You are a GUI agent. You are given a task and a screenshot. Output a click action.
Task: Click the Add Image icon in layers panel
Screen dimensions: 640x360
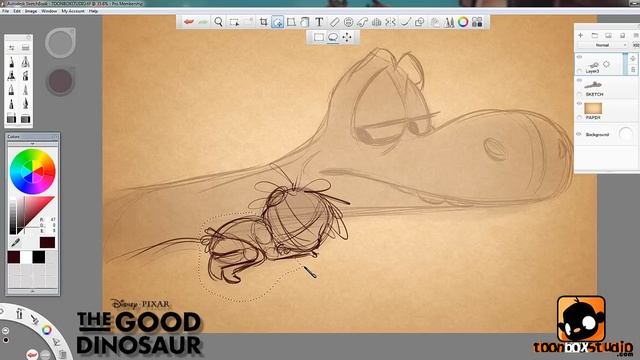pos(608,36)
